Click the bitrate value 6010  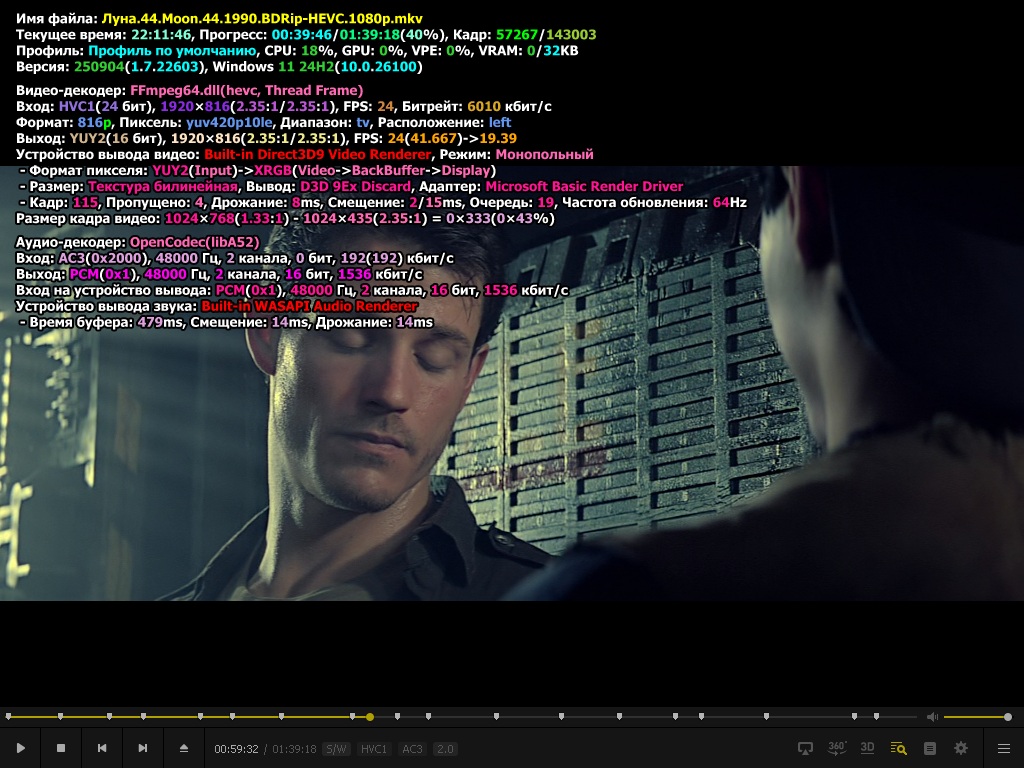point(484,106)
